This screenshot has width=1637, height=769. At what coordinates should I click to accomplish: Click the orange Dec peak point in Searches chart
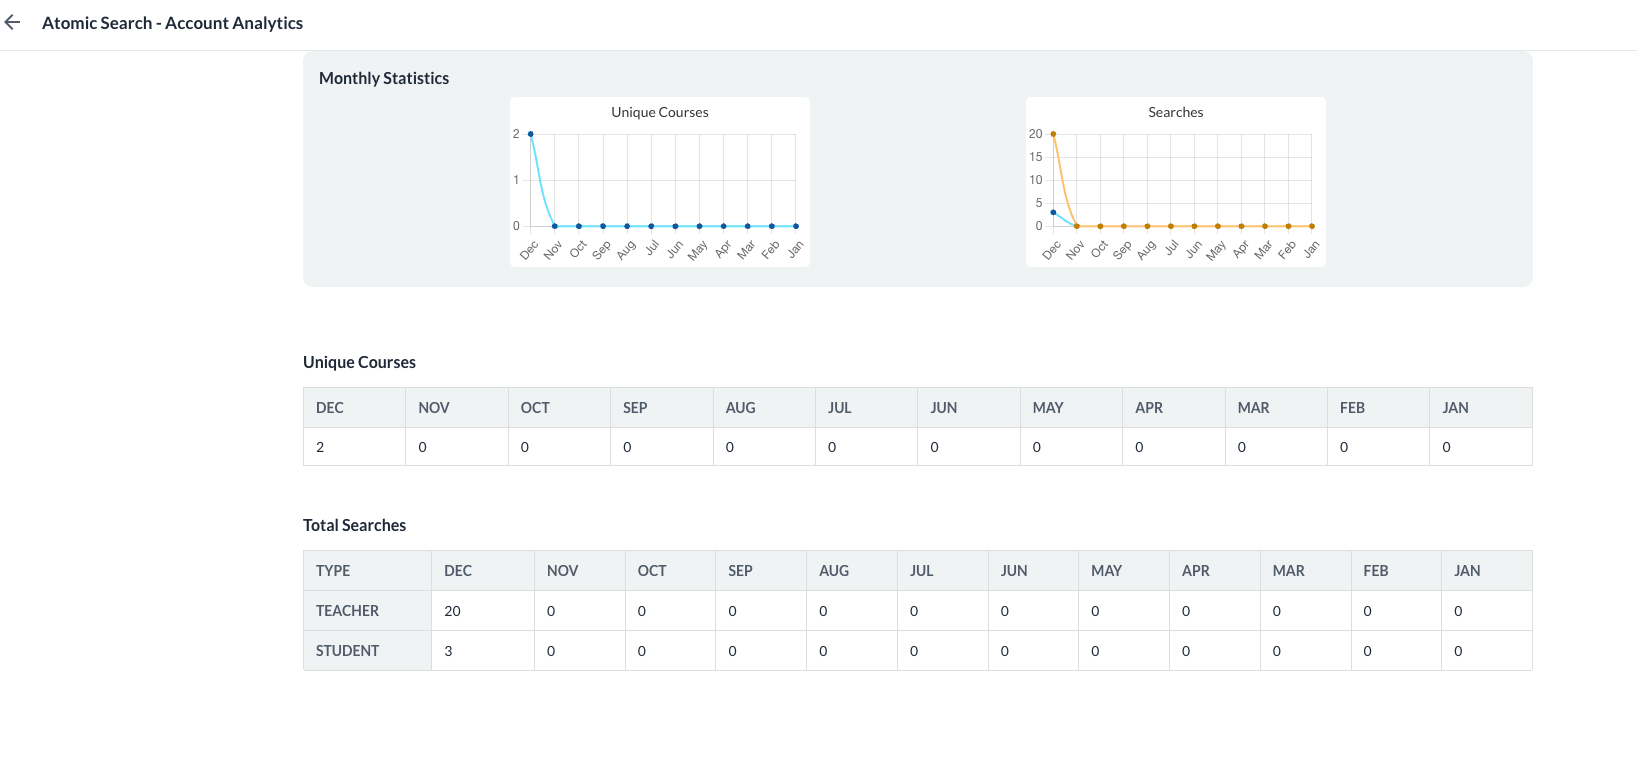pyautogui.click(x=1053, y=134)
